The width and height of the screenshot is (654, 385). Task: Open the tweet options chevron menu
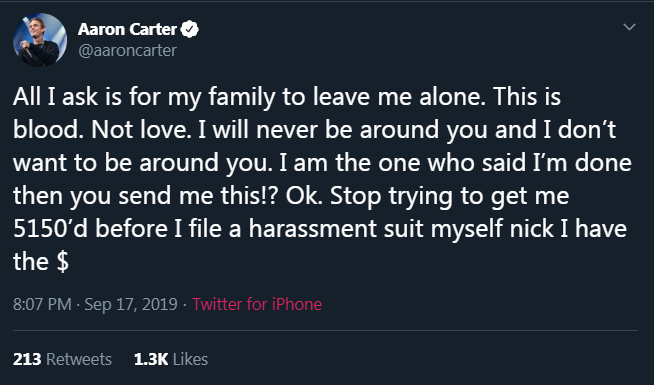click(629, 27)
